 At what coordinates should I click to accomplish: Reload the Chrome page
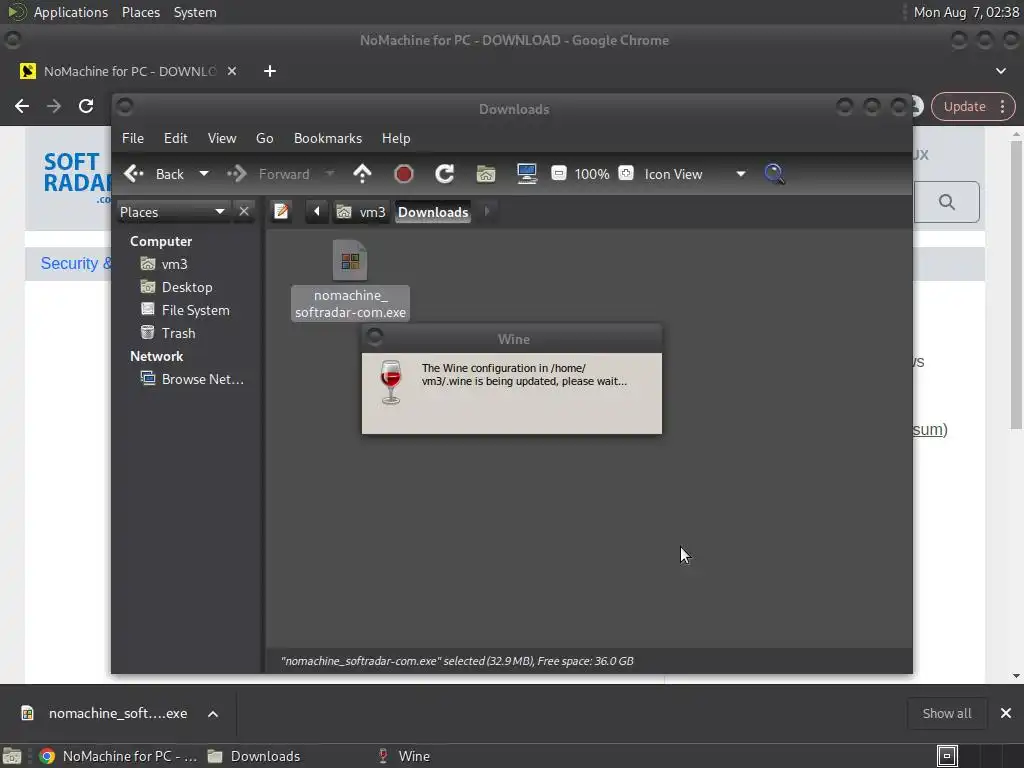(86, 106)
